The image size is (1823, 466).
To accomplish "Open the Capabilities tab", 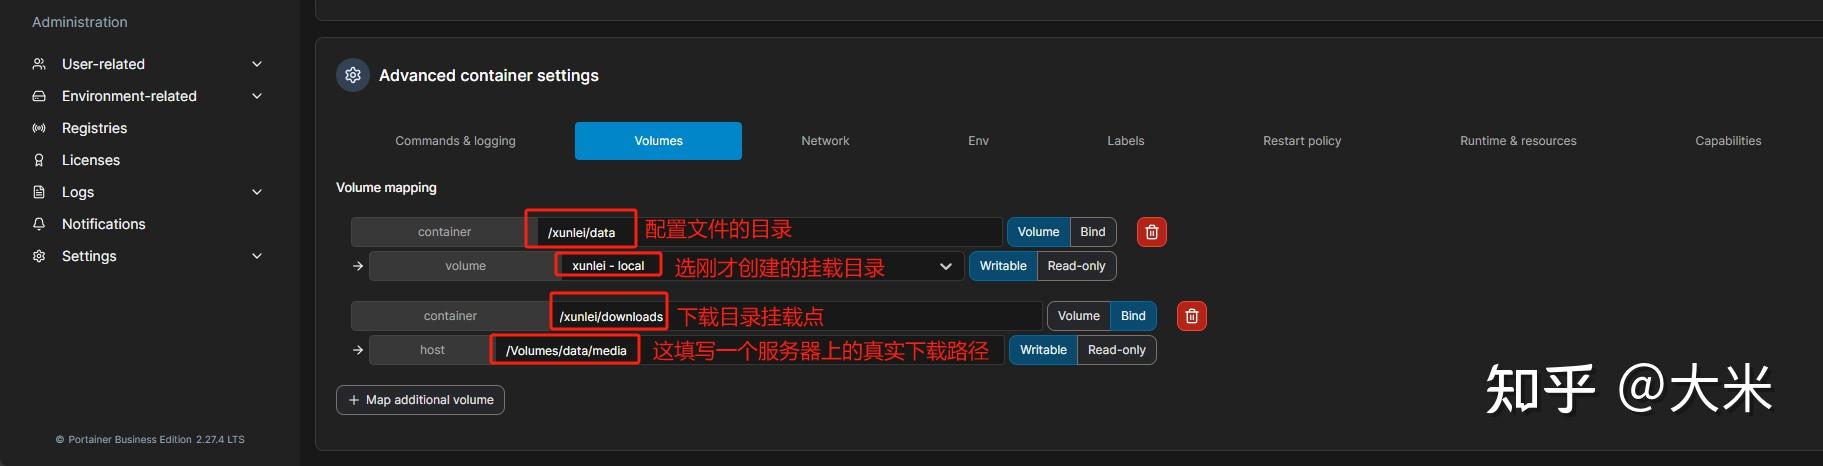I will (1728, 141).
